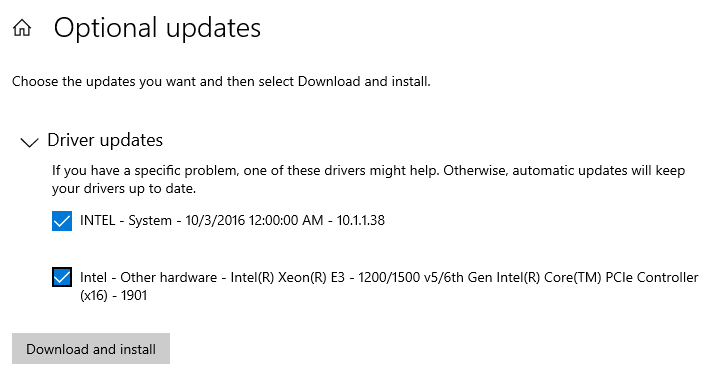708x370 pixels.
Task: Collapse the Driver updates chevron arrow
Action: tap(29, 142)
